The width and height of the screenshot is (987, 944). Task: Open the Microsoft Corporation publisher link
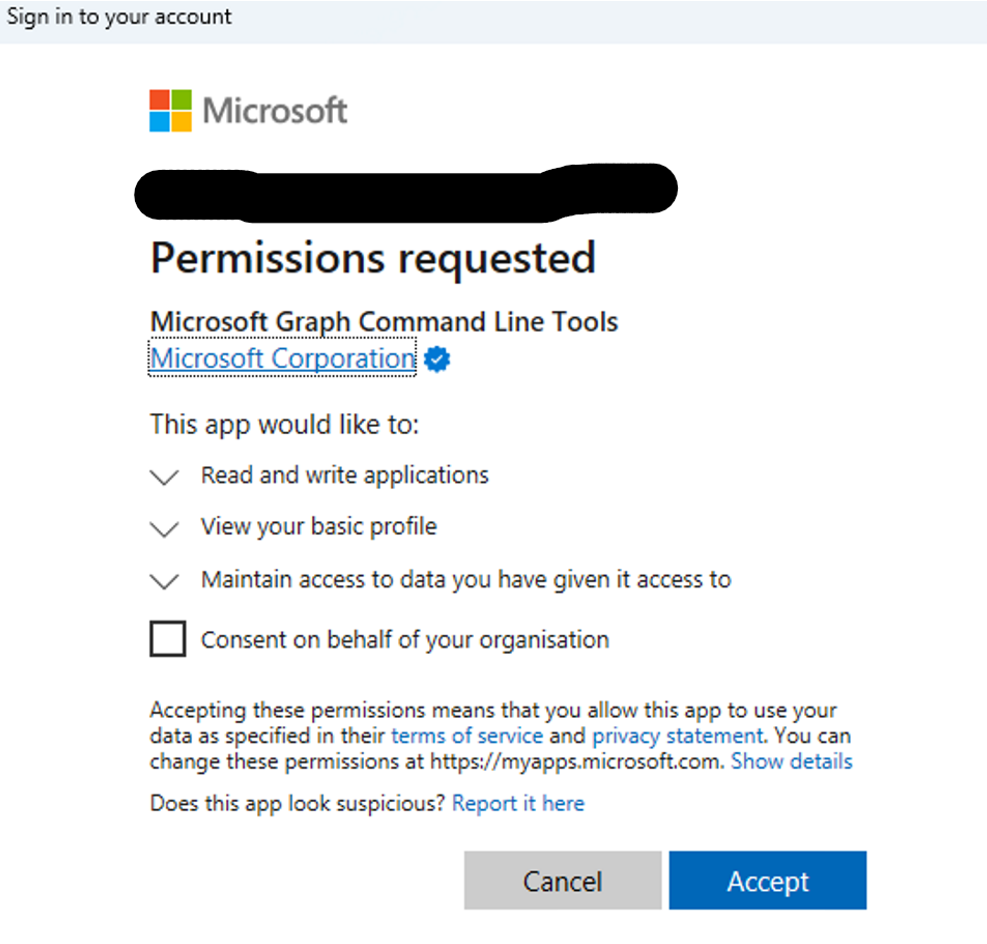282,358
